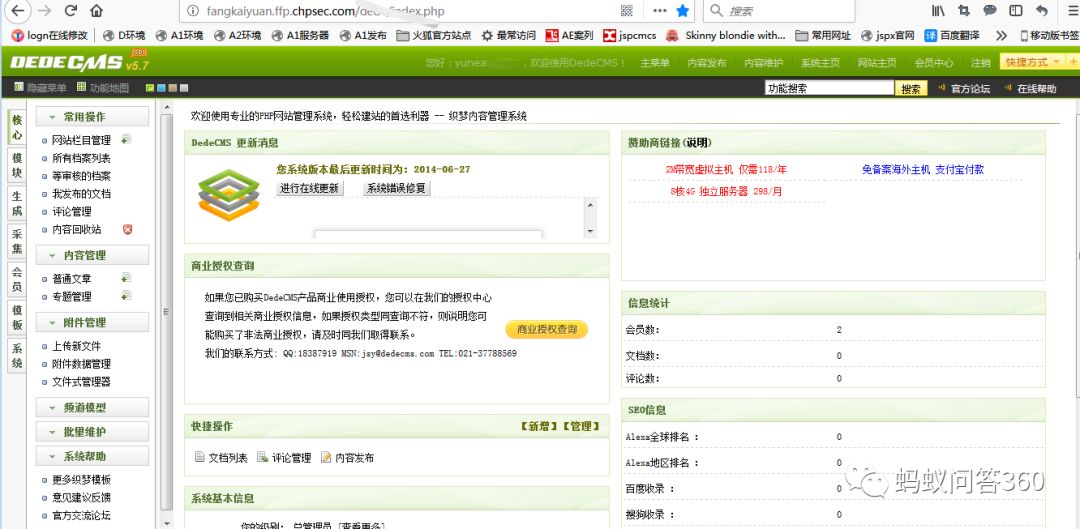
Task: Open the browser home page icon
Action: point(96,10)
